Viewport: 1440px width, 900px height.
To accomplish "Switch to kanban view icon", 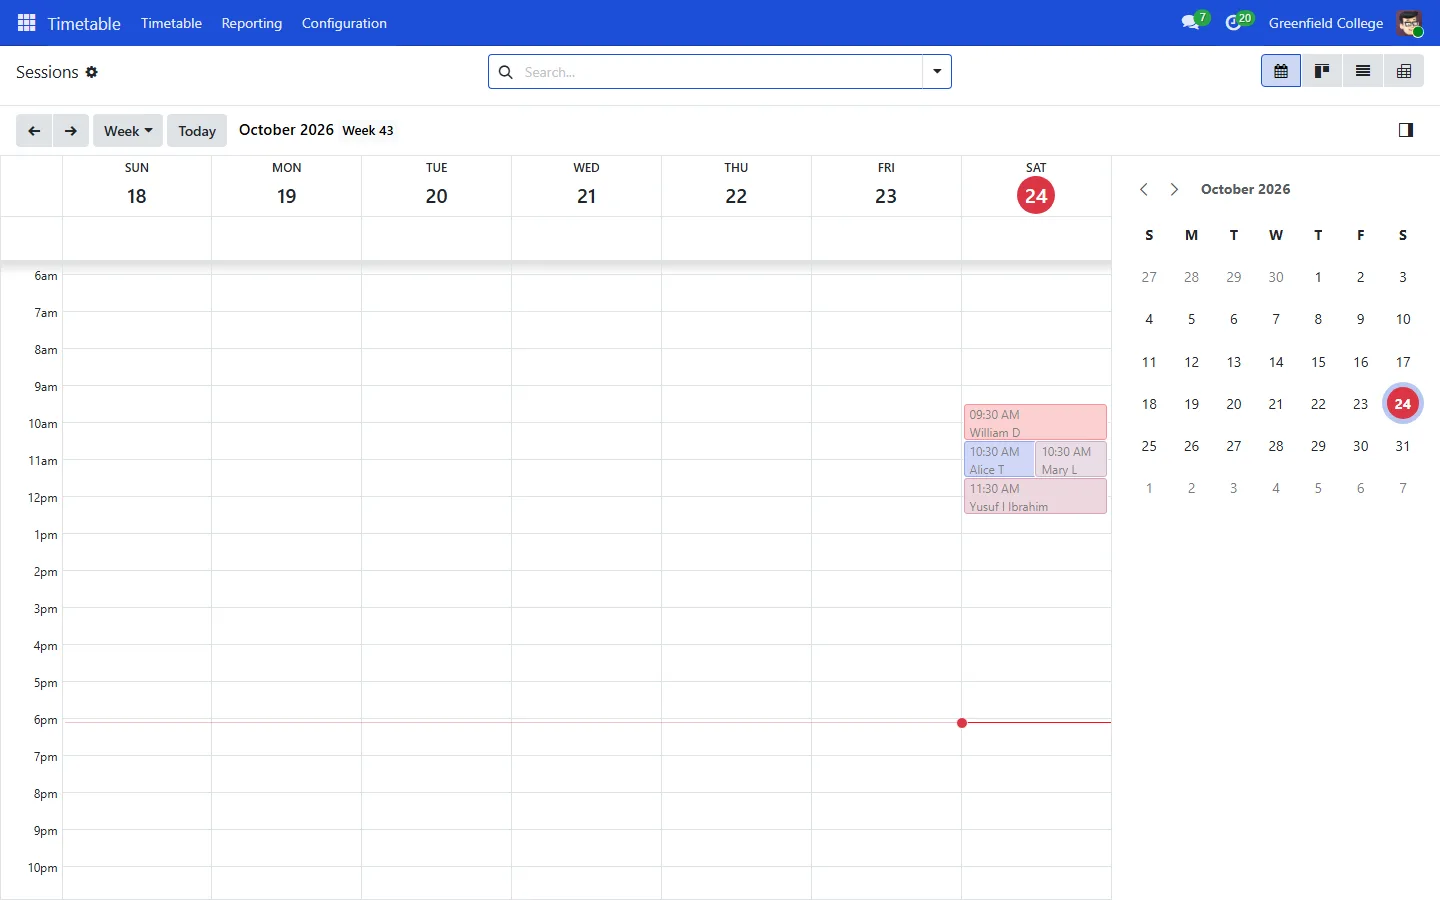I will pos(1322,71).
